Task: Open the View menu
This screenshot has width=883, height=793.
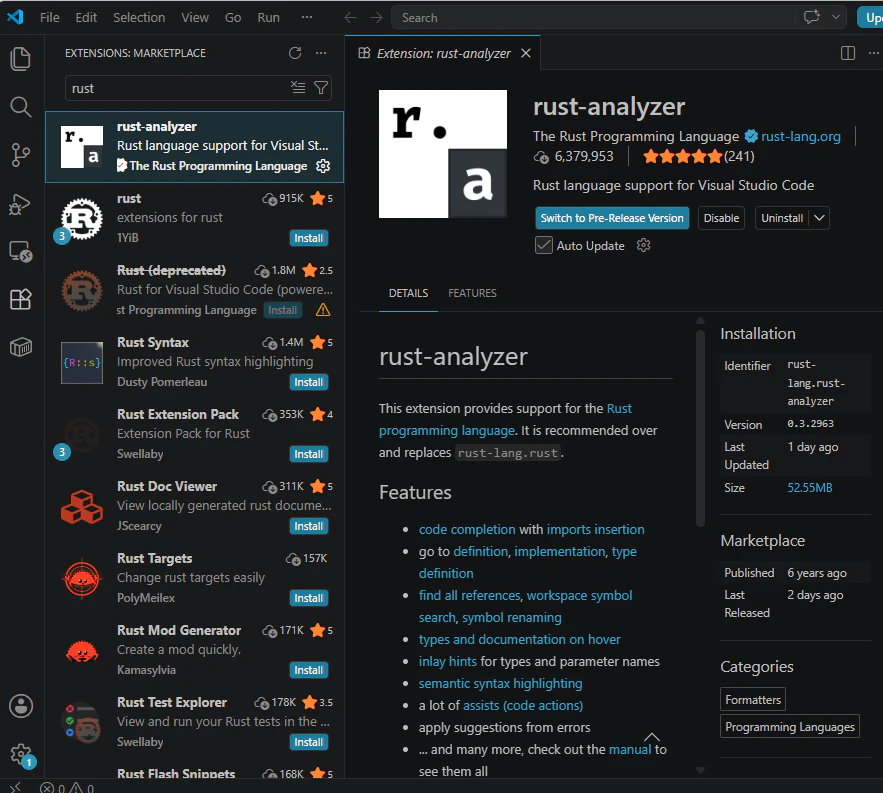Action: (195, 17)
